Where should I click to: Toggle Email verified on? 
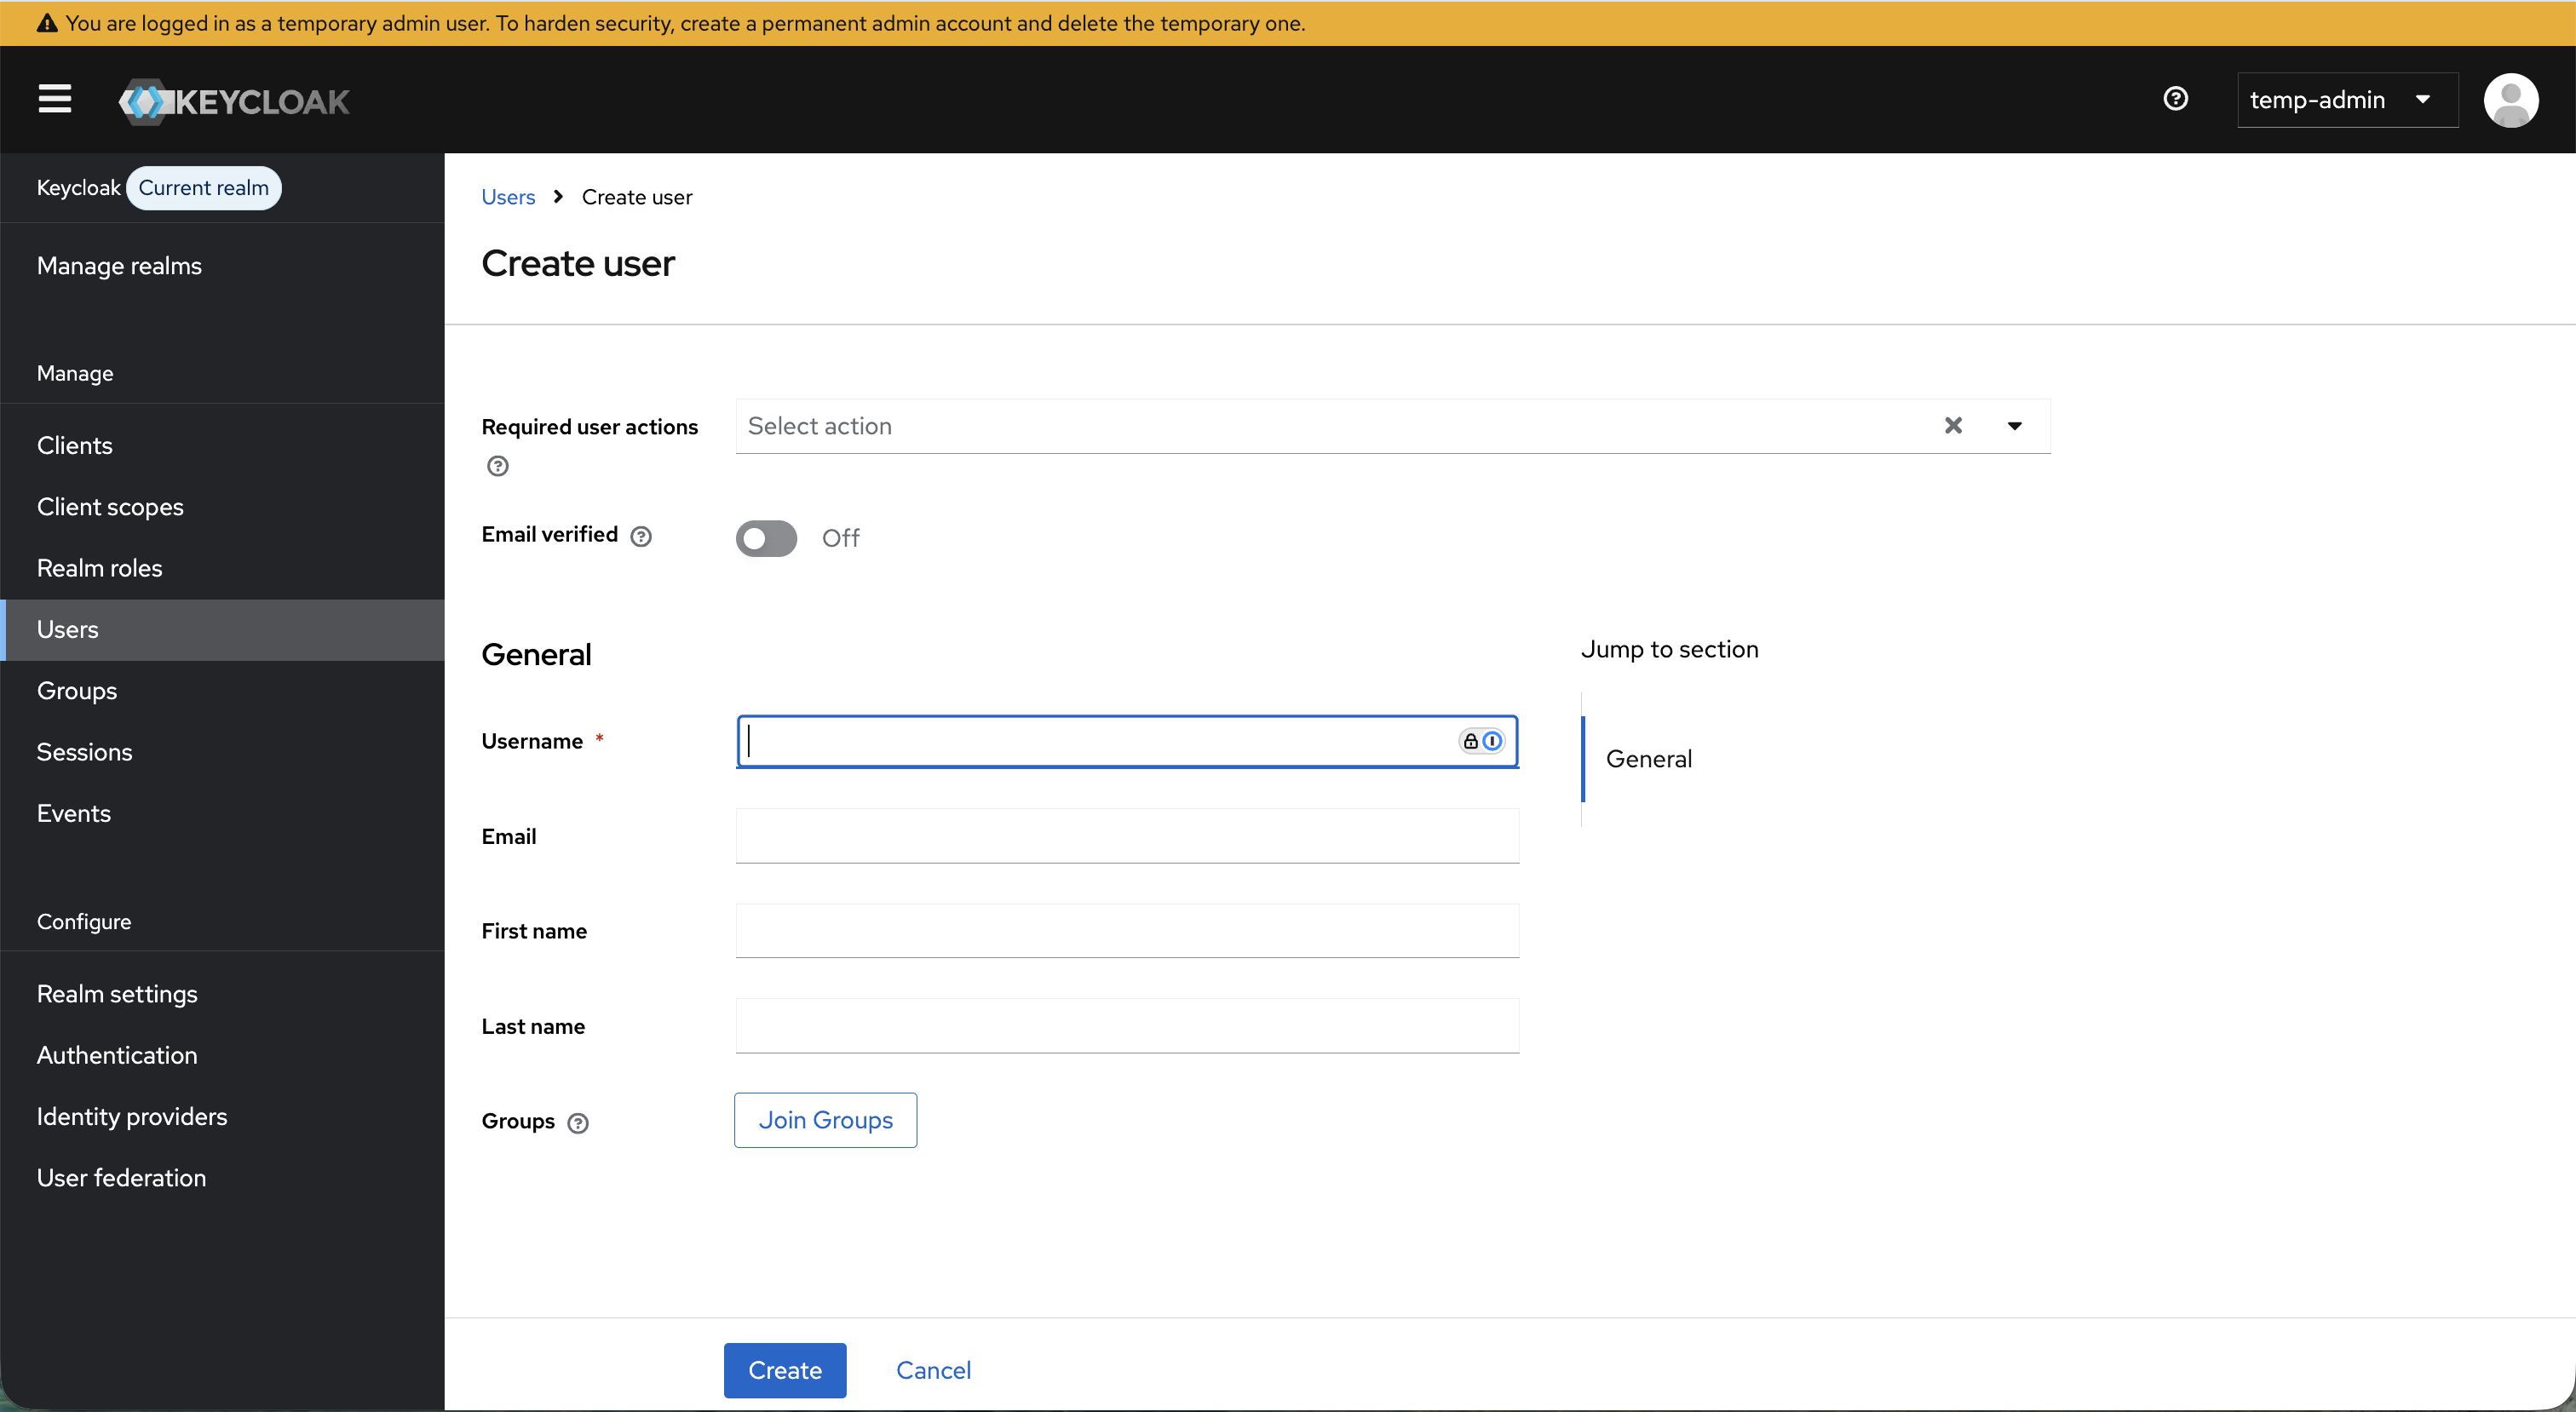[766, 538]
